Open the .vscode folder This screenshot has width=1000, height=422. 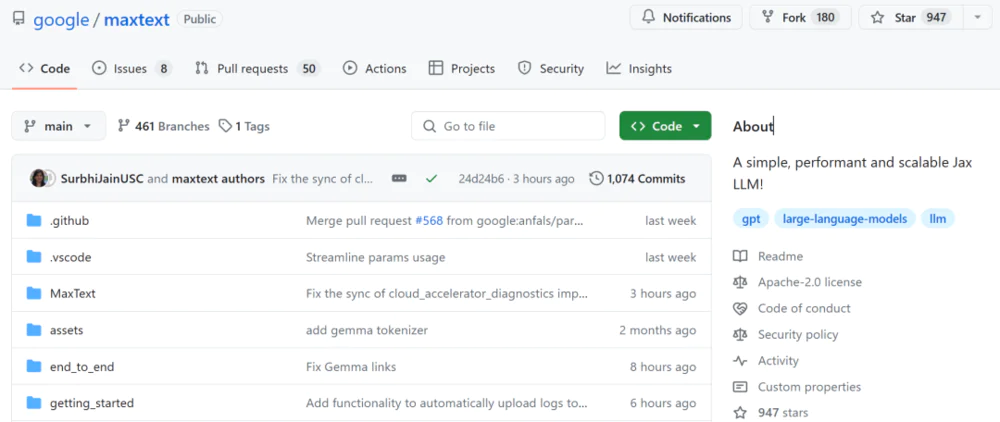point(70,258)
